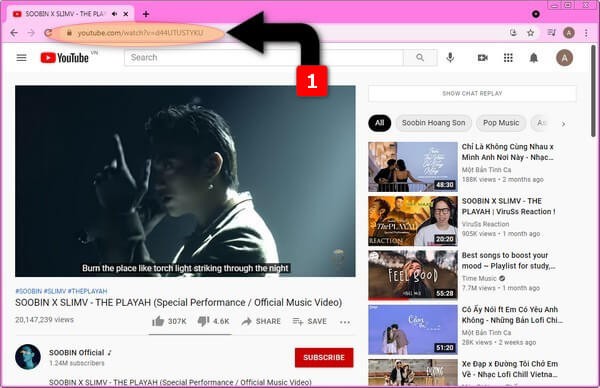600x388 pixels.
Task: Select the Soobin Hoang Son filter chip
Action: (x=434, y=123)
